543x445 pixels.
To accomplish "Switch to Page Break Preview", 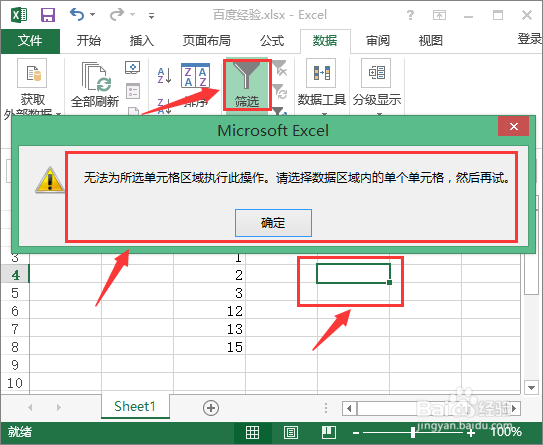I will click(x=329, y=432).
